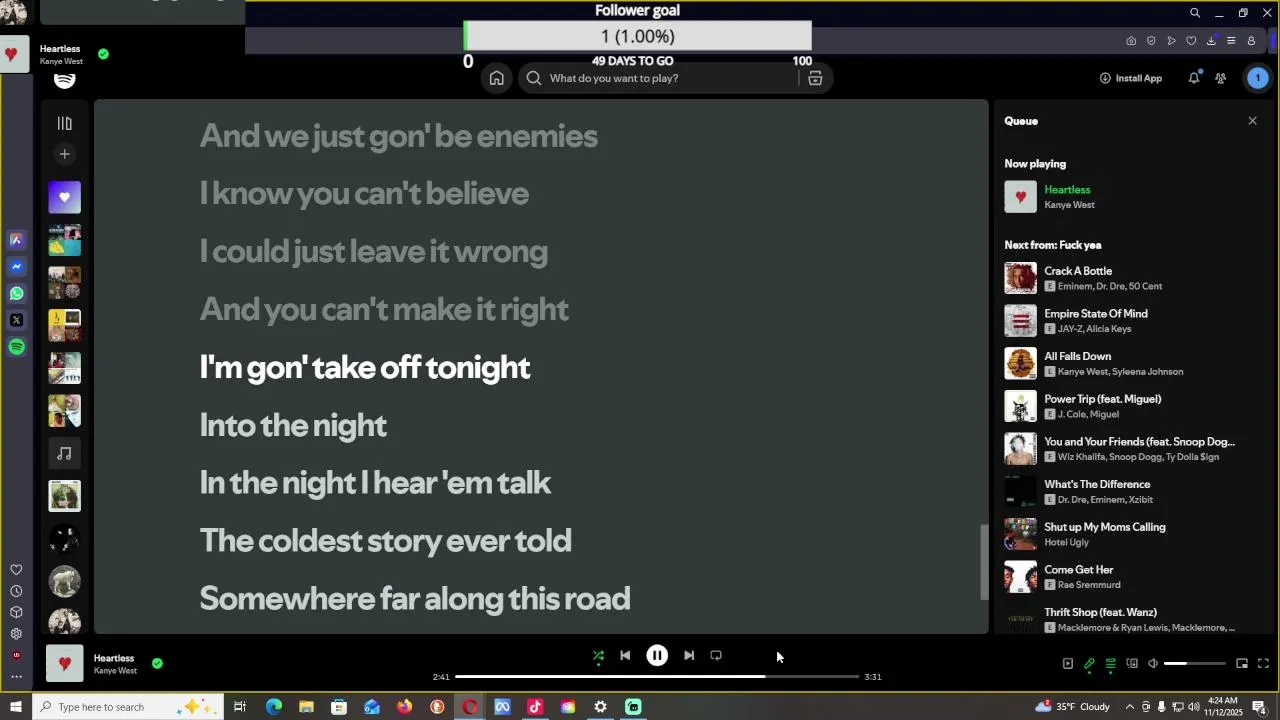Image resolution: width=1280 pixels, height=720 pixels.
Task: Open Liked Songs playlist
Action: pyautogui.click(x=65, y=197)
